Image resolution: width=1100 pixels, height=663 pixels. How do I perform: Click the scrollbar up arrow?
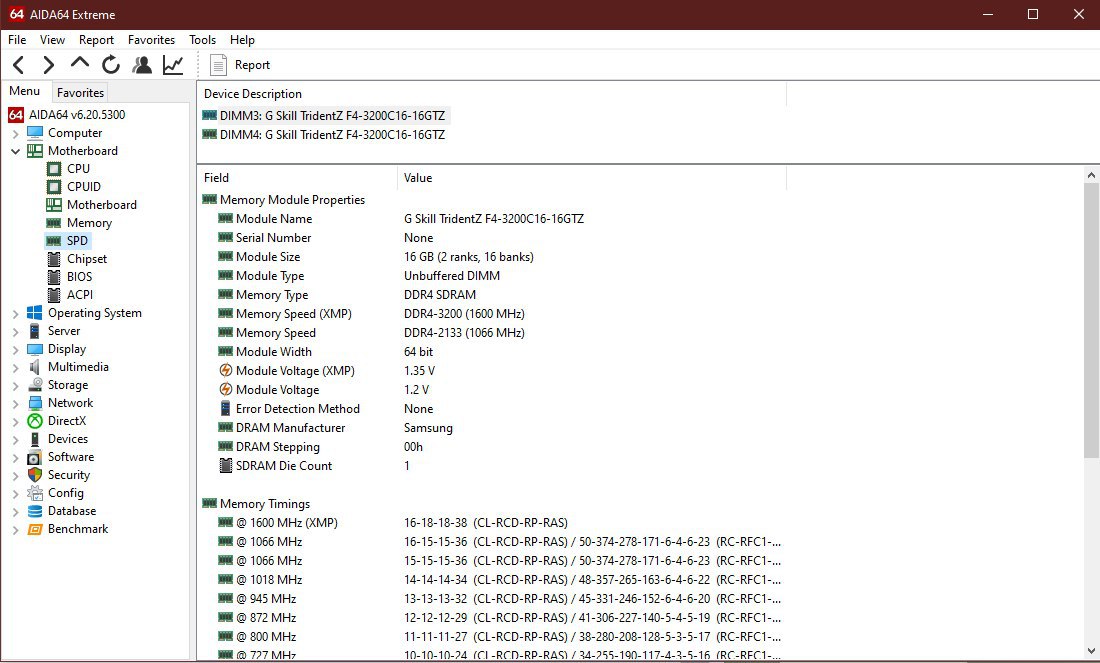(1091, 175)
